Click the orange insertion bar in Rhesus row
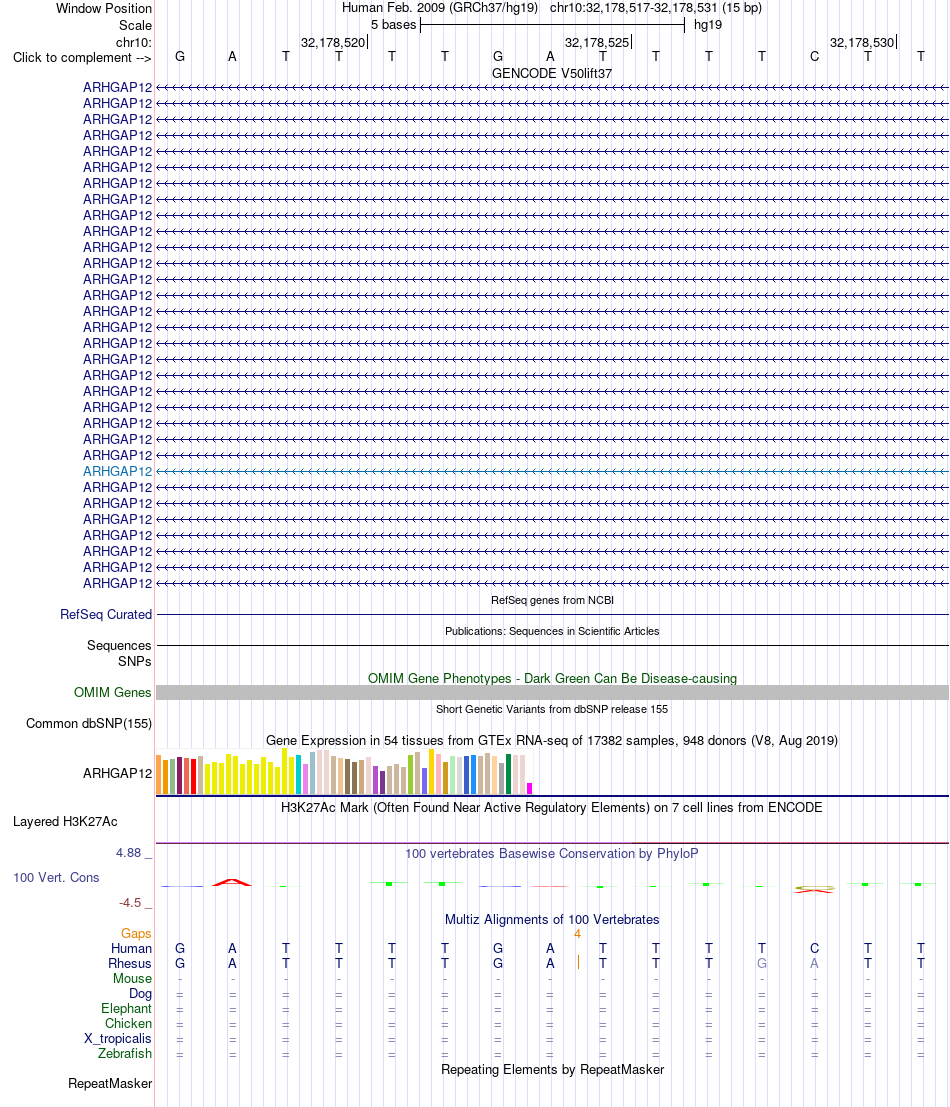950x1107 pixels. click(x=579, y=962)
